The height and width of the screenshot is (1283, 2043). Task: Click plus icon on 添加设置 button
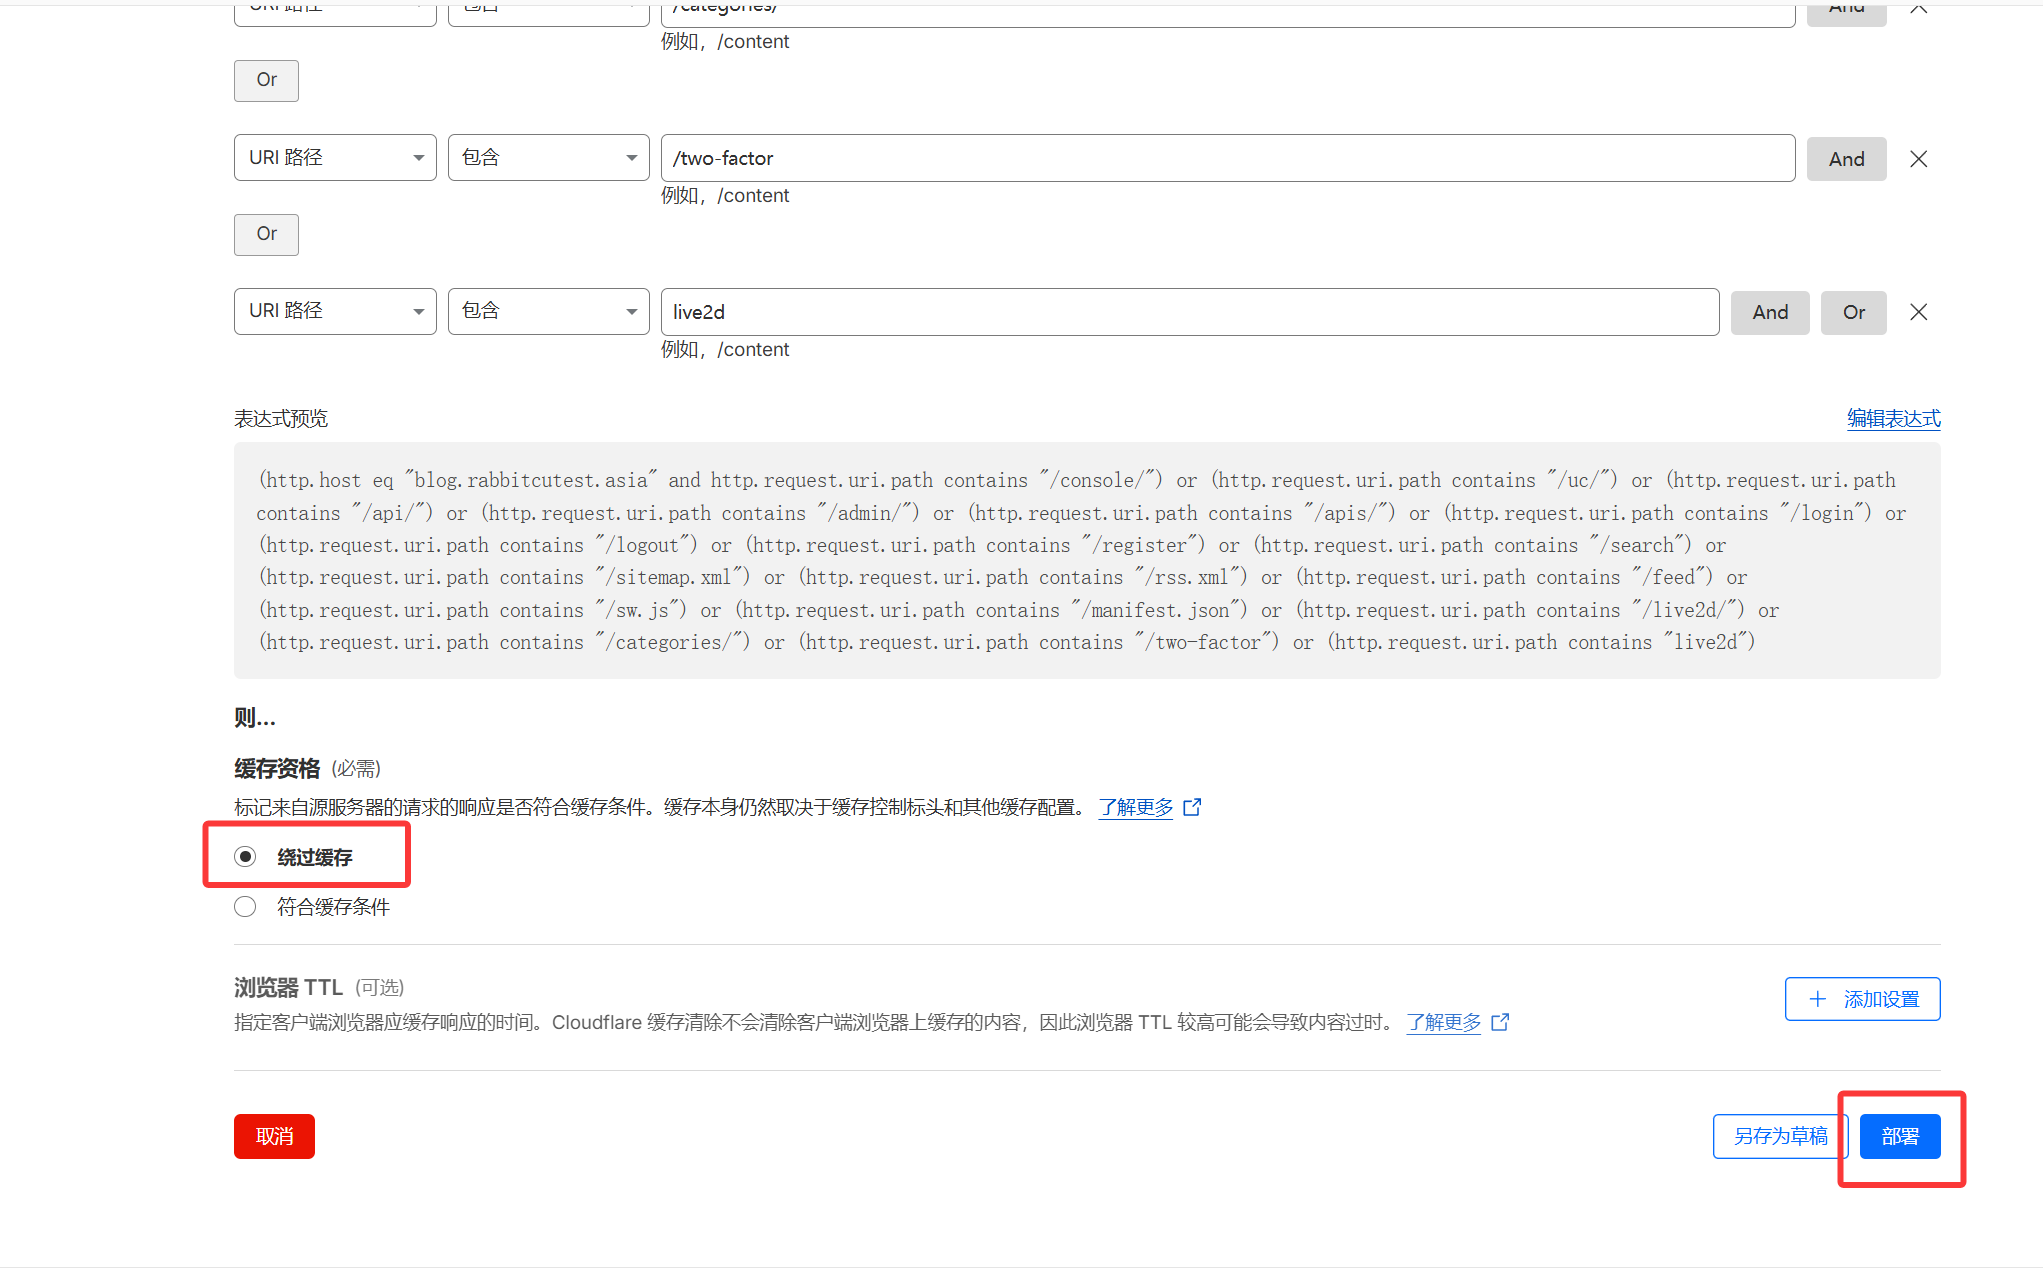point(1817,999)
